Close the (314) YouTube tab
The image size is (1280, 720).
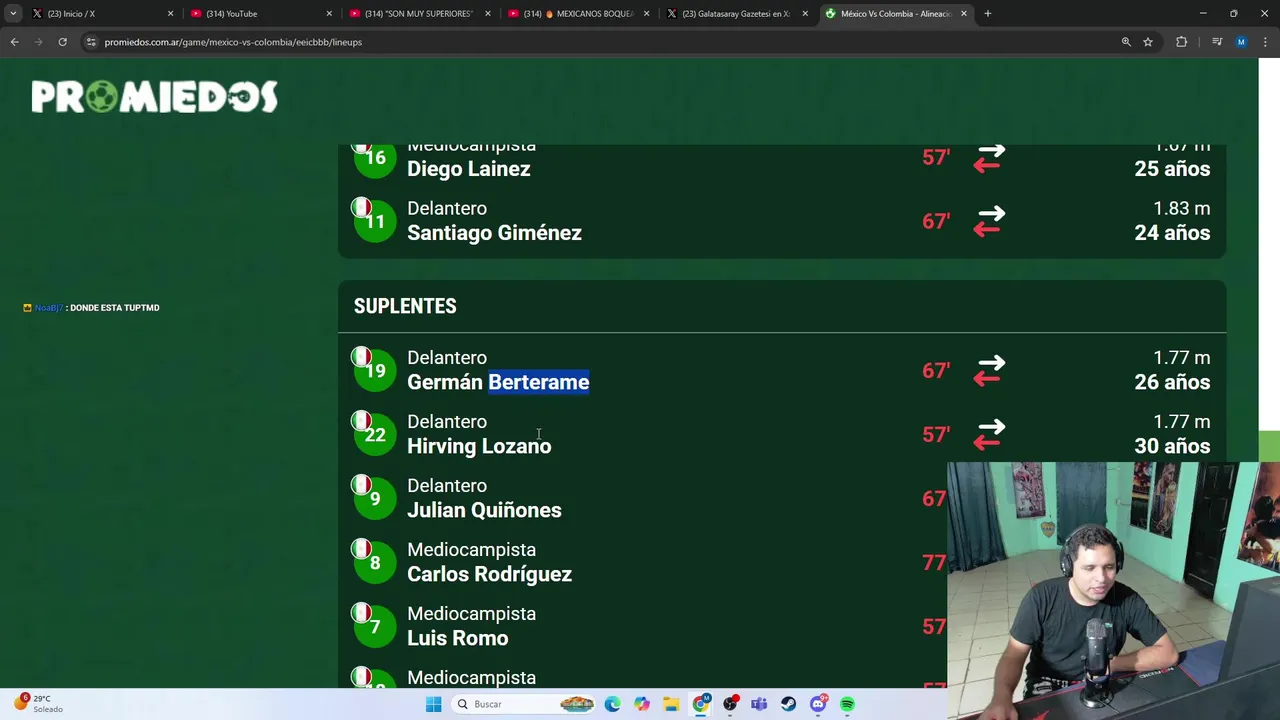(x=329, y=14)
